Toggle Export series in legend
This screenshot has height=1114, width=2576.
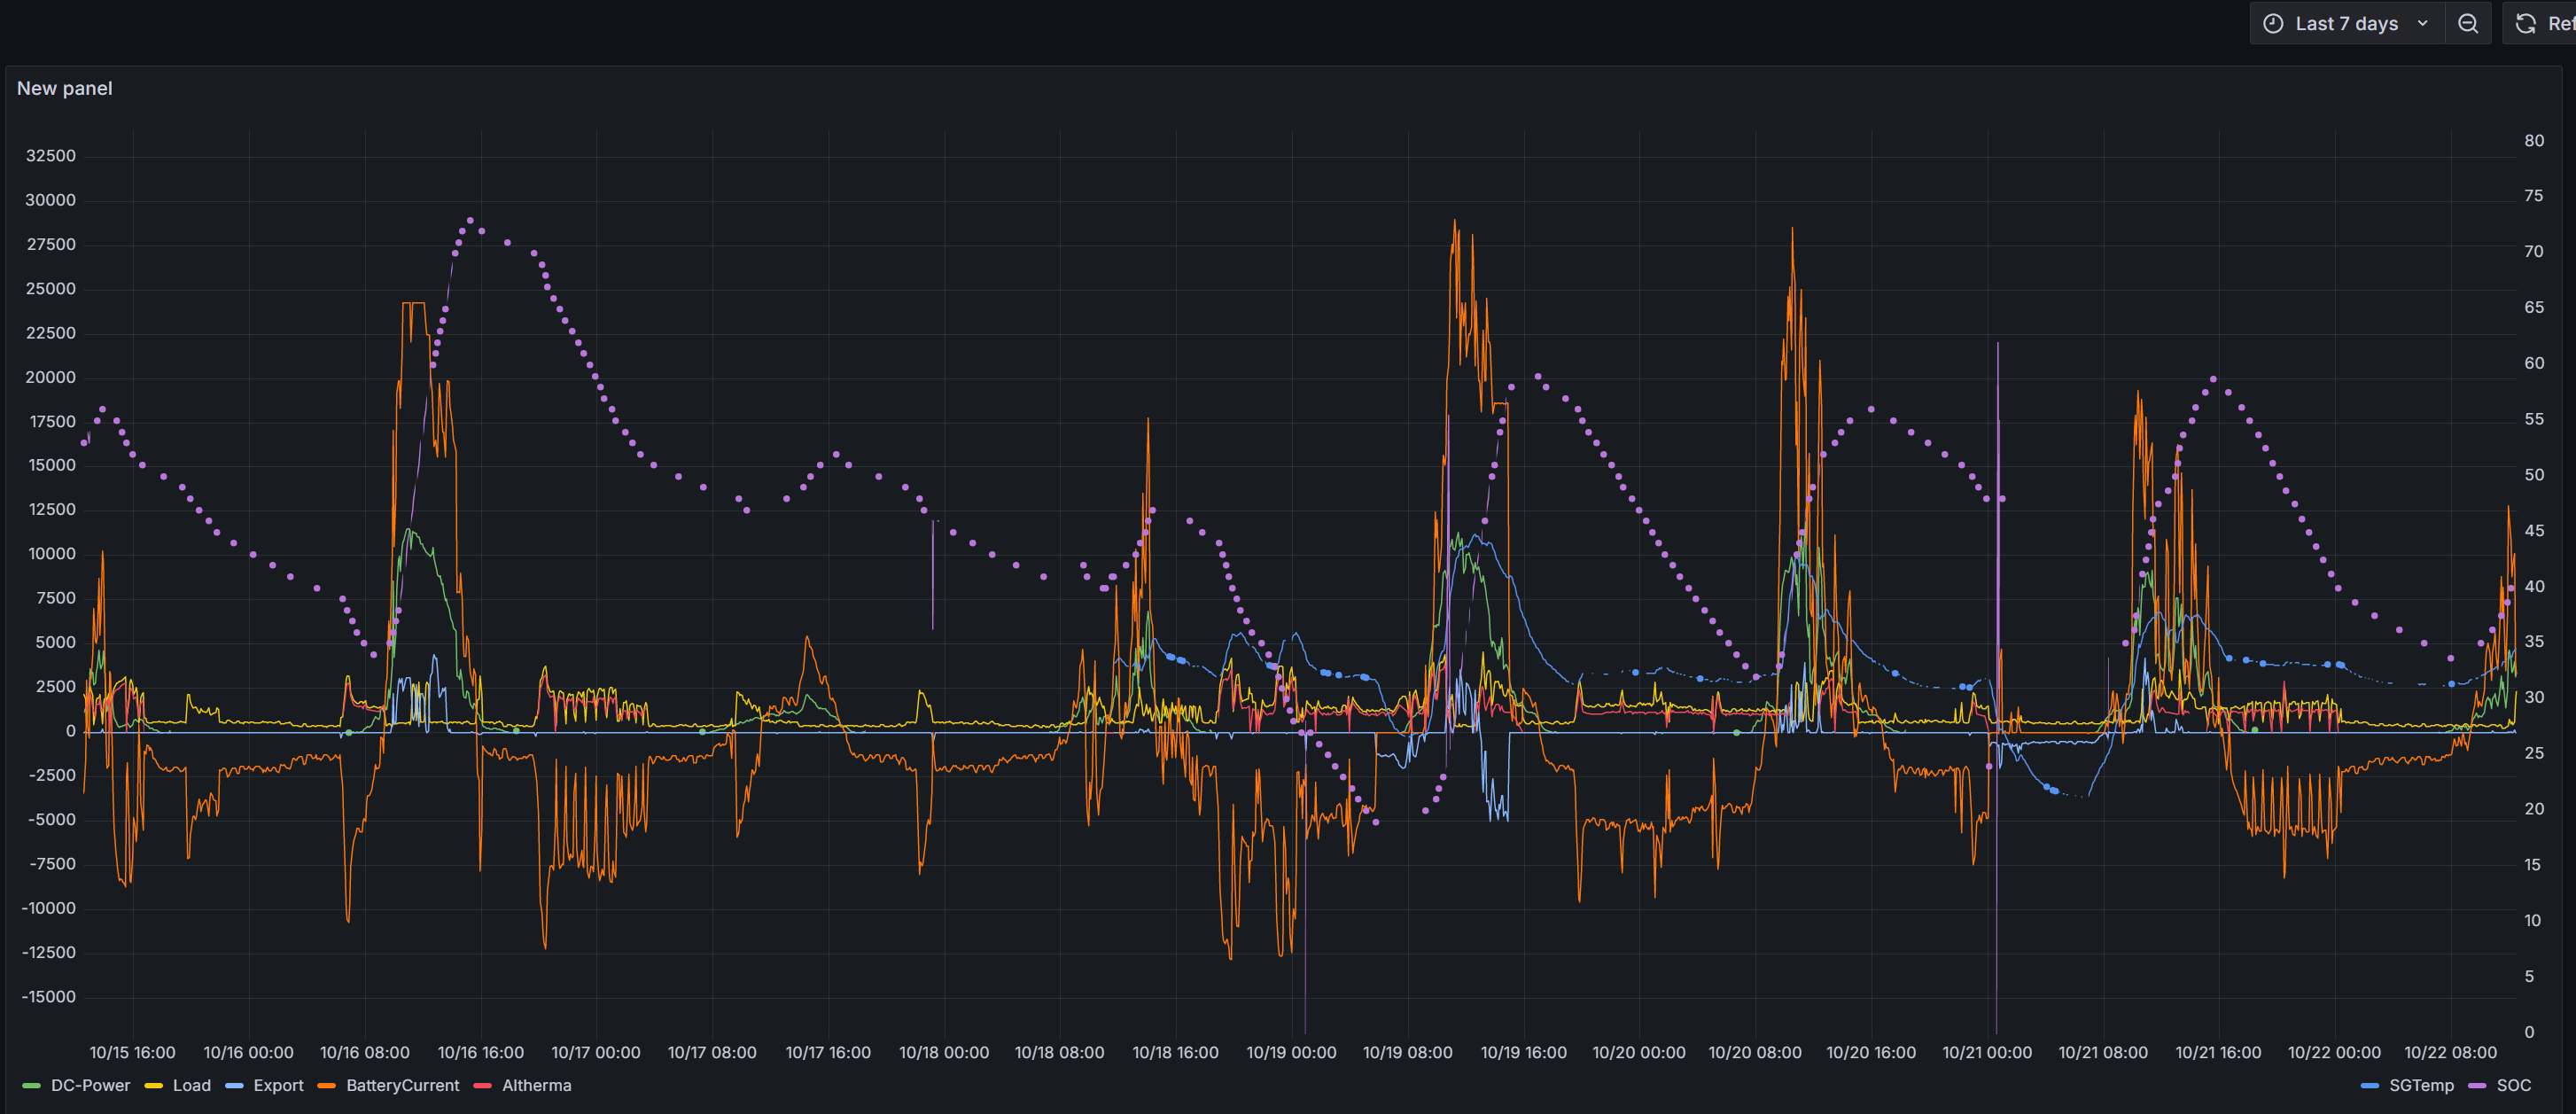click(278, 1085)
